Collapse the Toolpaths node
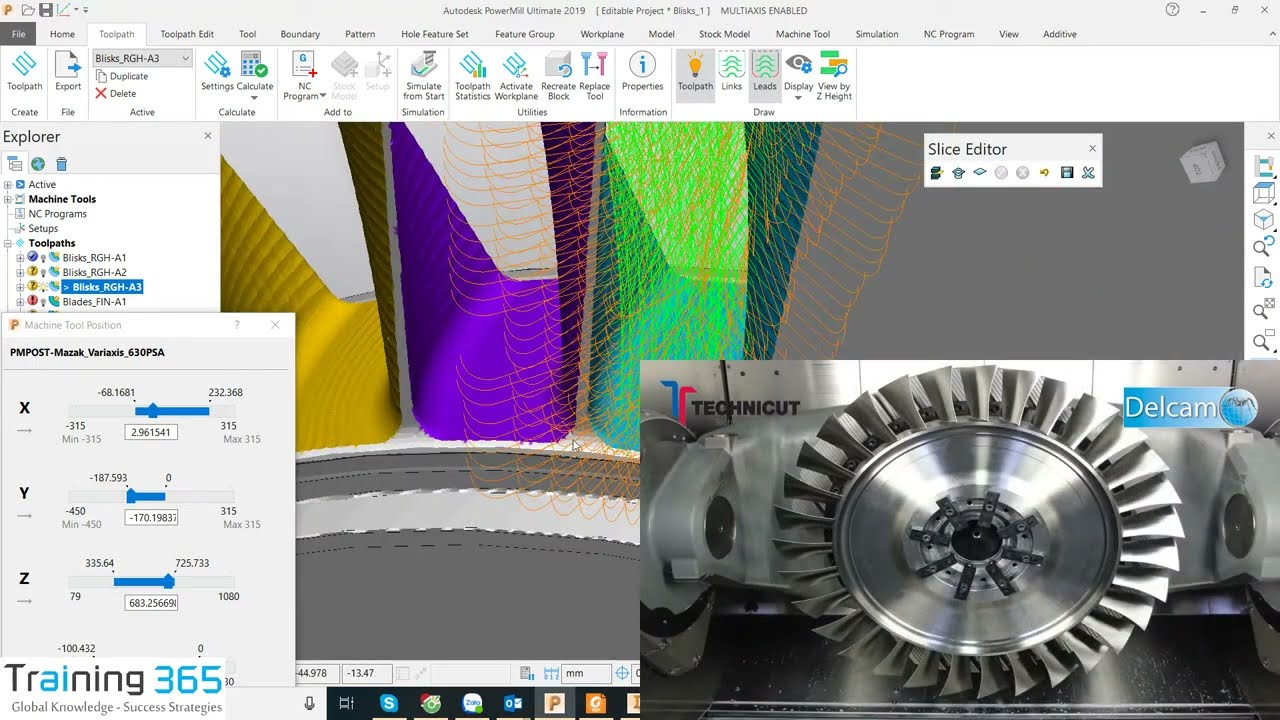The width and height of the screenshot is (1280, 720). 8,243
